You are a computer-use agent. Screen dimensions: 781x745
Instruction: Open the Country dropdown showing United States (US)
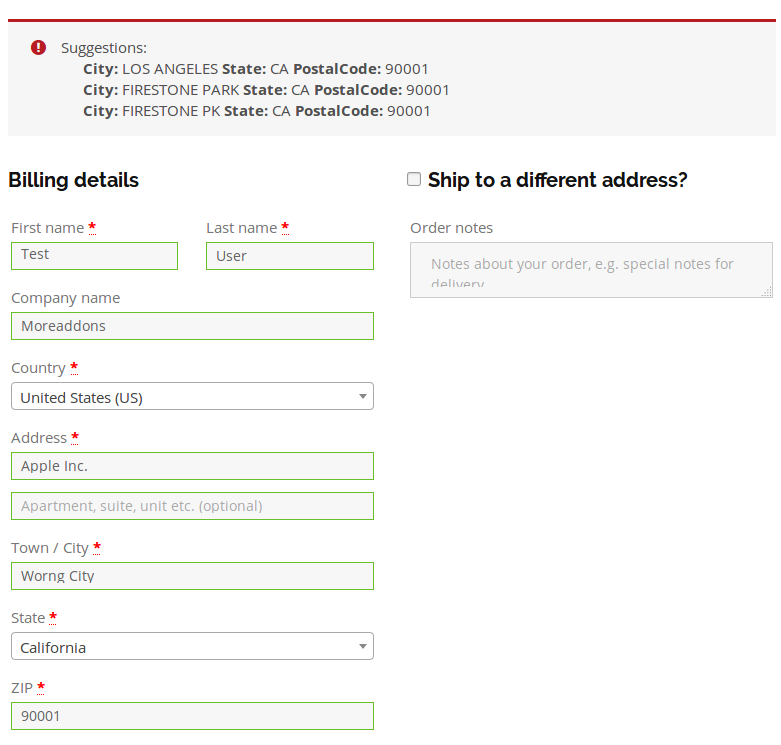click(x=192, y=396)
